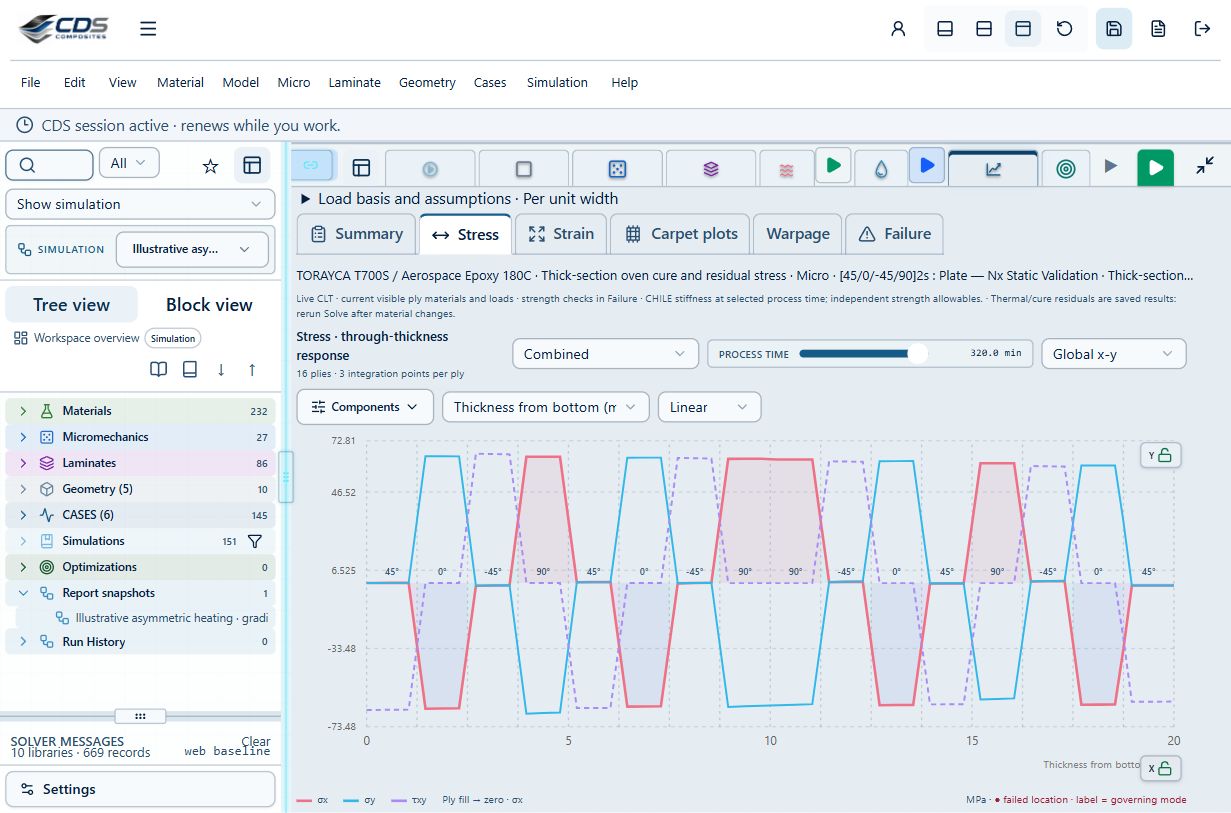The width and height of the screenshot is (1231, 813).
Task: Open the line chart results tab
Action: (x=993, y=169)
